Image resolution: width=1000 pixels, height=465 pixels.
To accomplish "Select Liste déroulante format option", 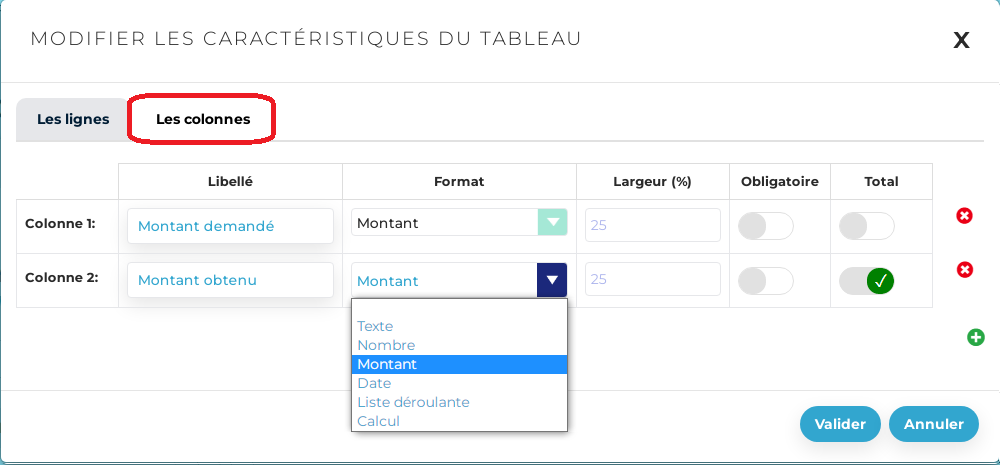I will 413,402.
